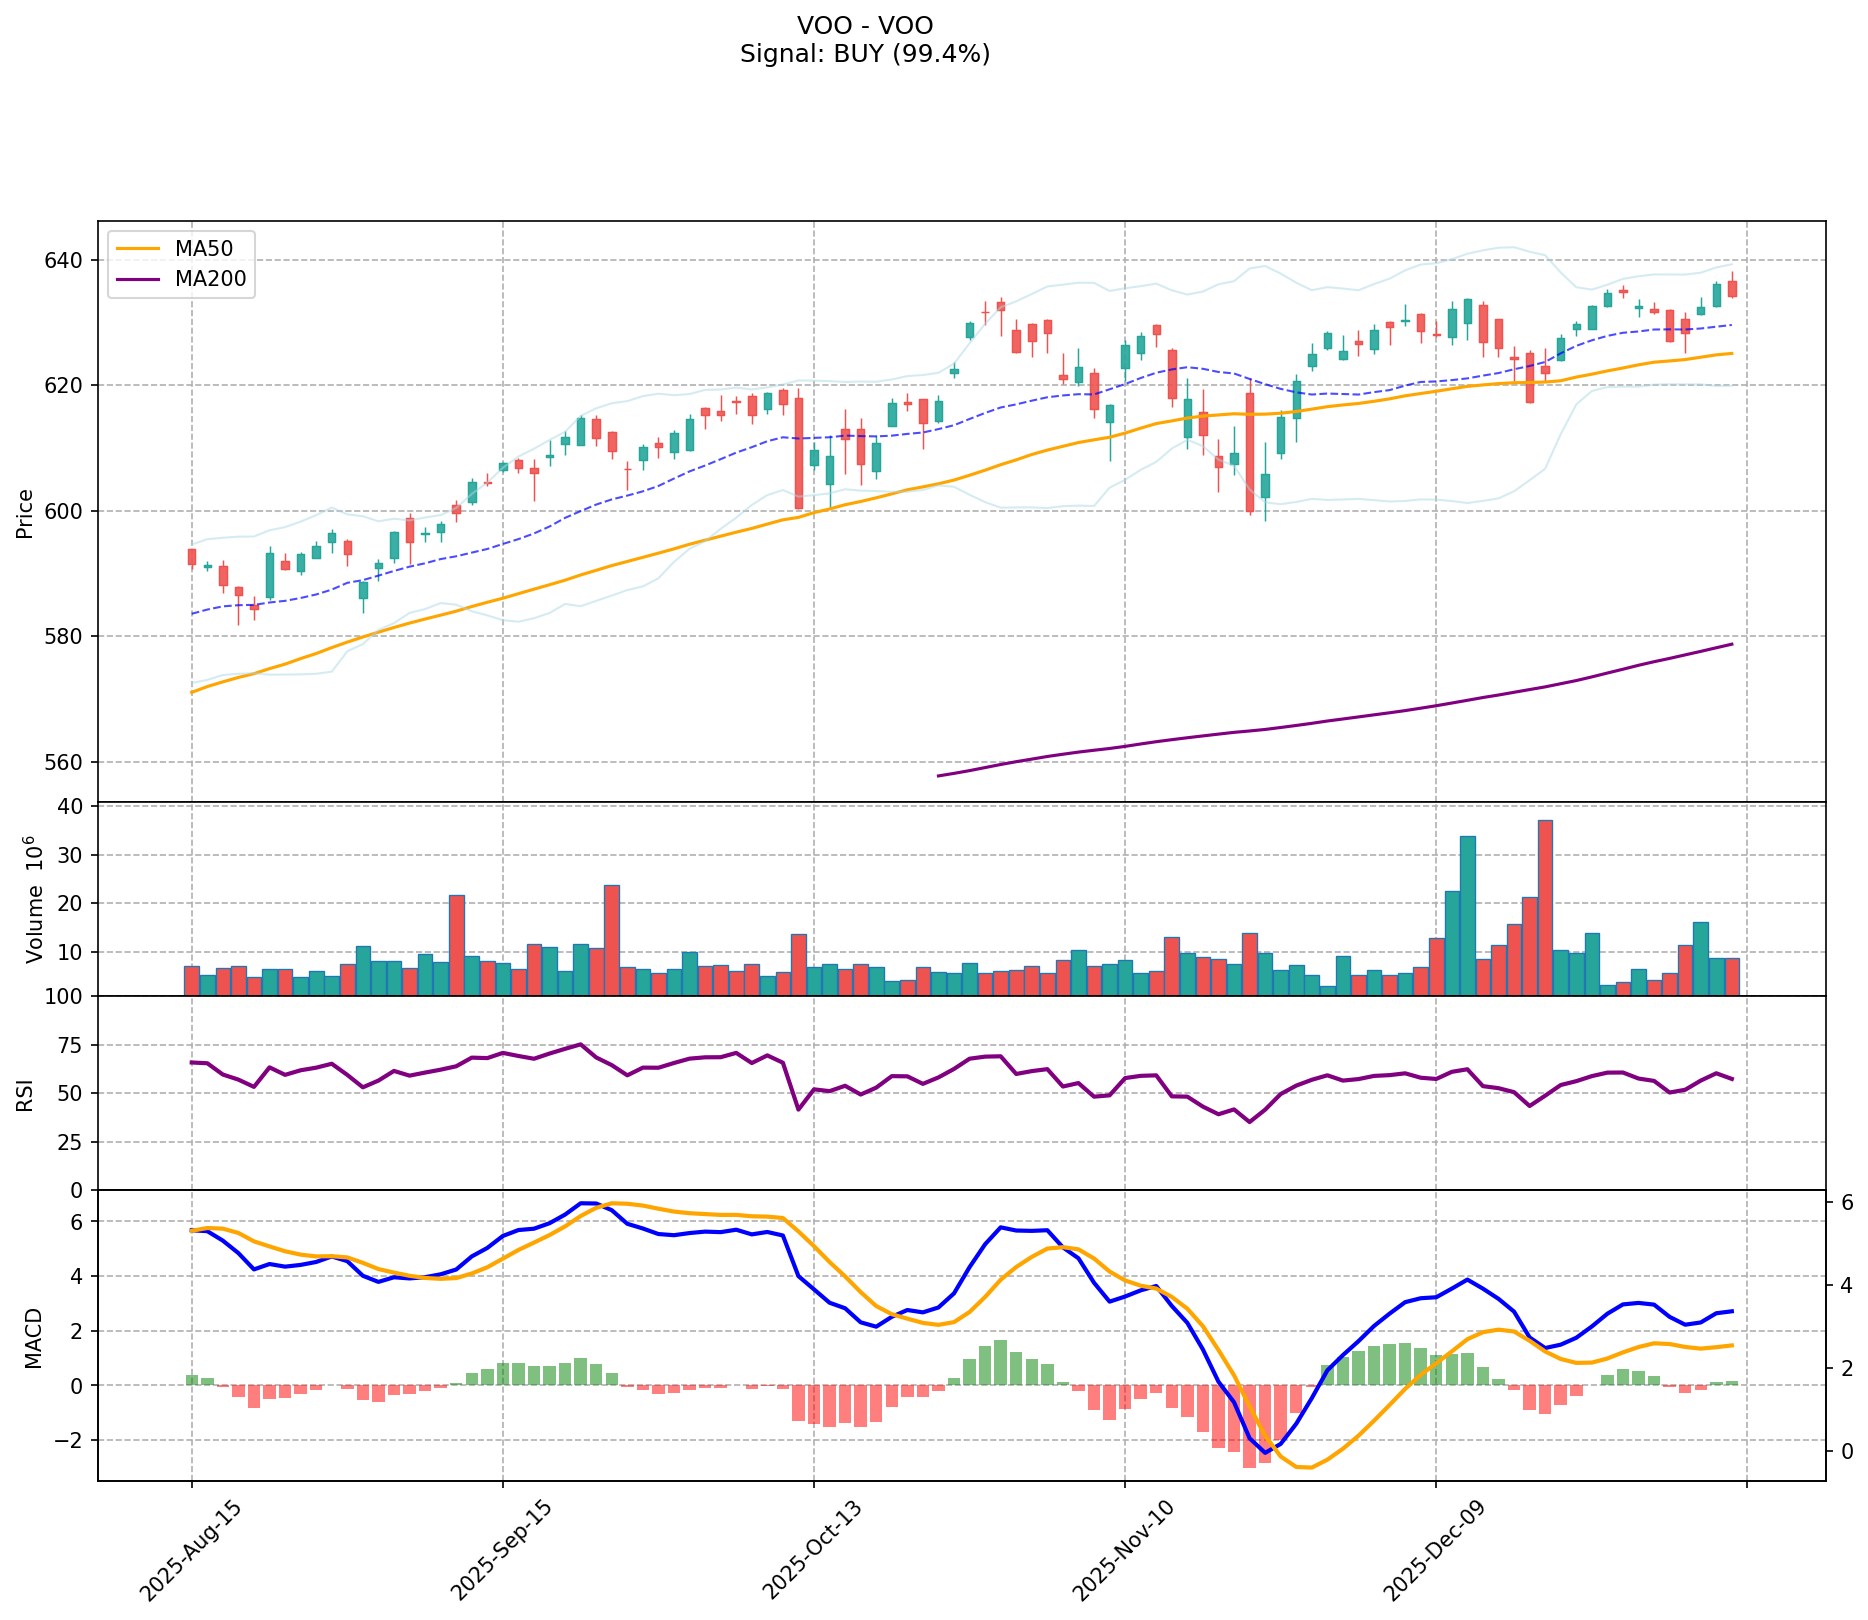The width and height of the screenshot is (1868, 1620).
Task: Click the RSI y-axis label
Action: click(x=26, y=1094)
